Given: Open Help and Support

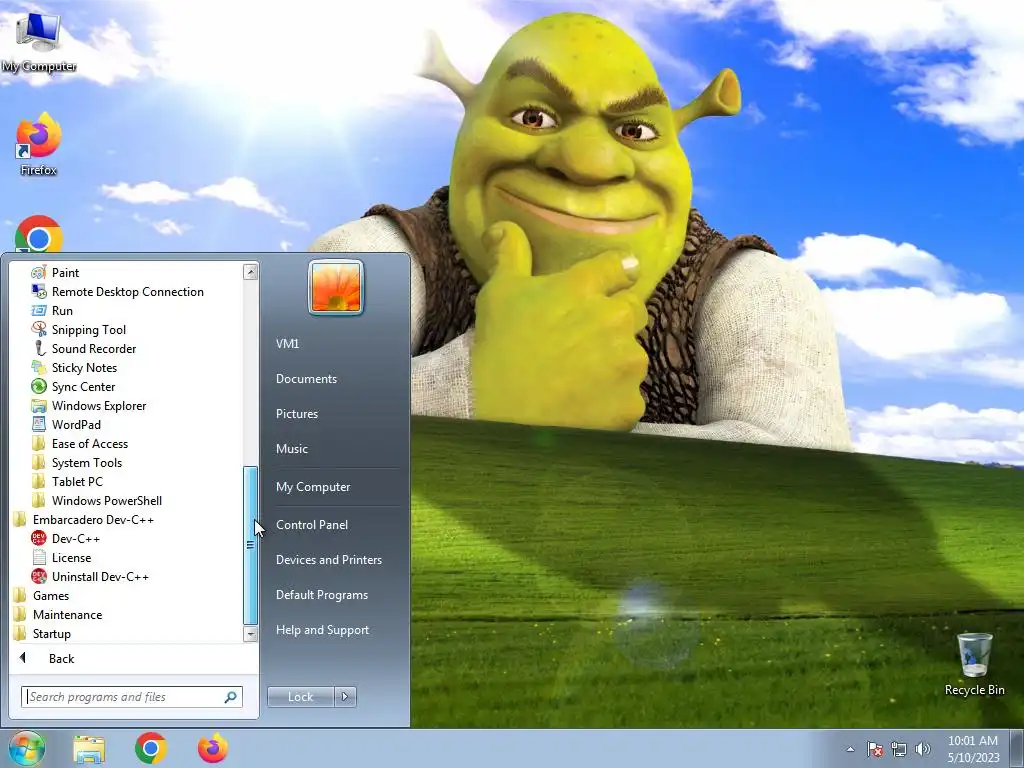Looking at the screenshot, I should [x=323, y=630].
